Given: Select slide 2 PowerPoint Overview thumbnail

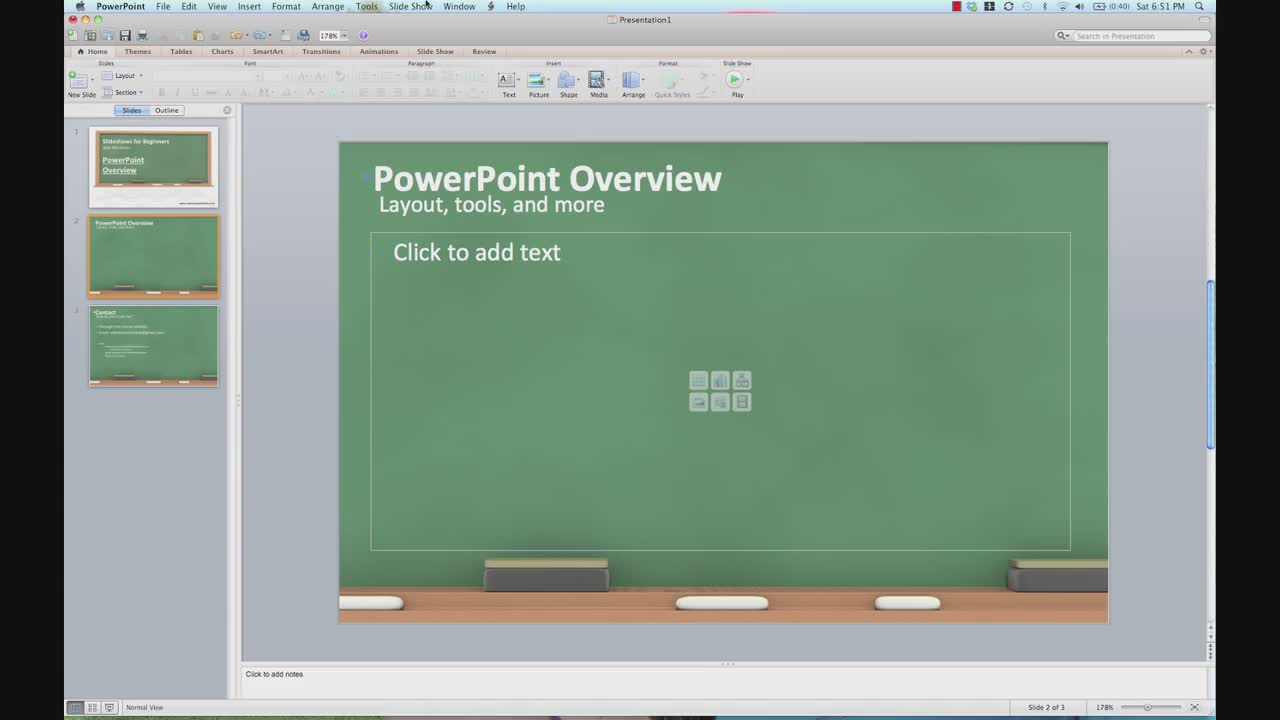Looking at the screenshot, I should click(x=153, y=257).
